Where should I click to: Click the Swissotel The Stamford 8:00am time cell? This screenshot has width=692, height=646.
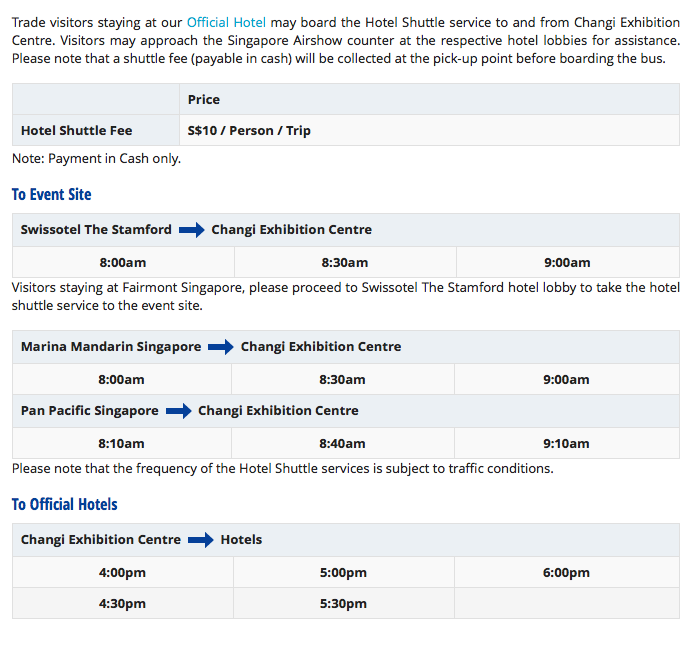coord(123,263)
